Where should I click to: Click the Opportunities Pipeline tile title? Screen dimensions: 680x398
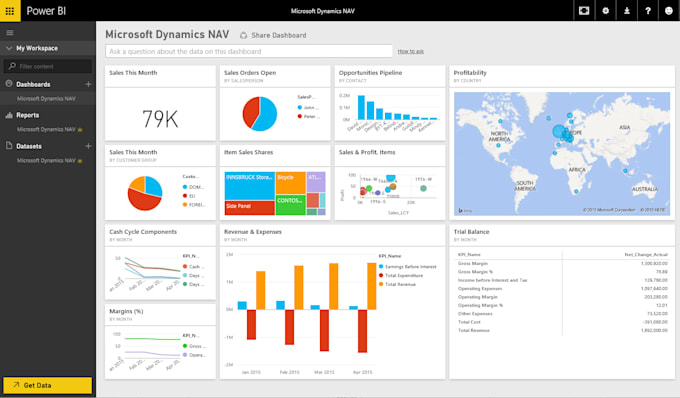[x=370, y=72]
